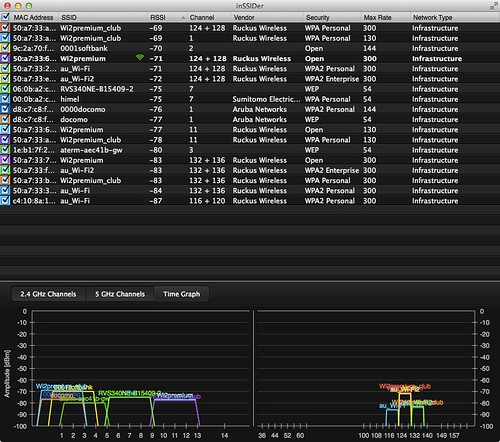This screenshot has width=500, height=442.
Task: Sort networks by Max Rate header
Action: pyautogui.click(x=377, y=17)
